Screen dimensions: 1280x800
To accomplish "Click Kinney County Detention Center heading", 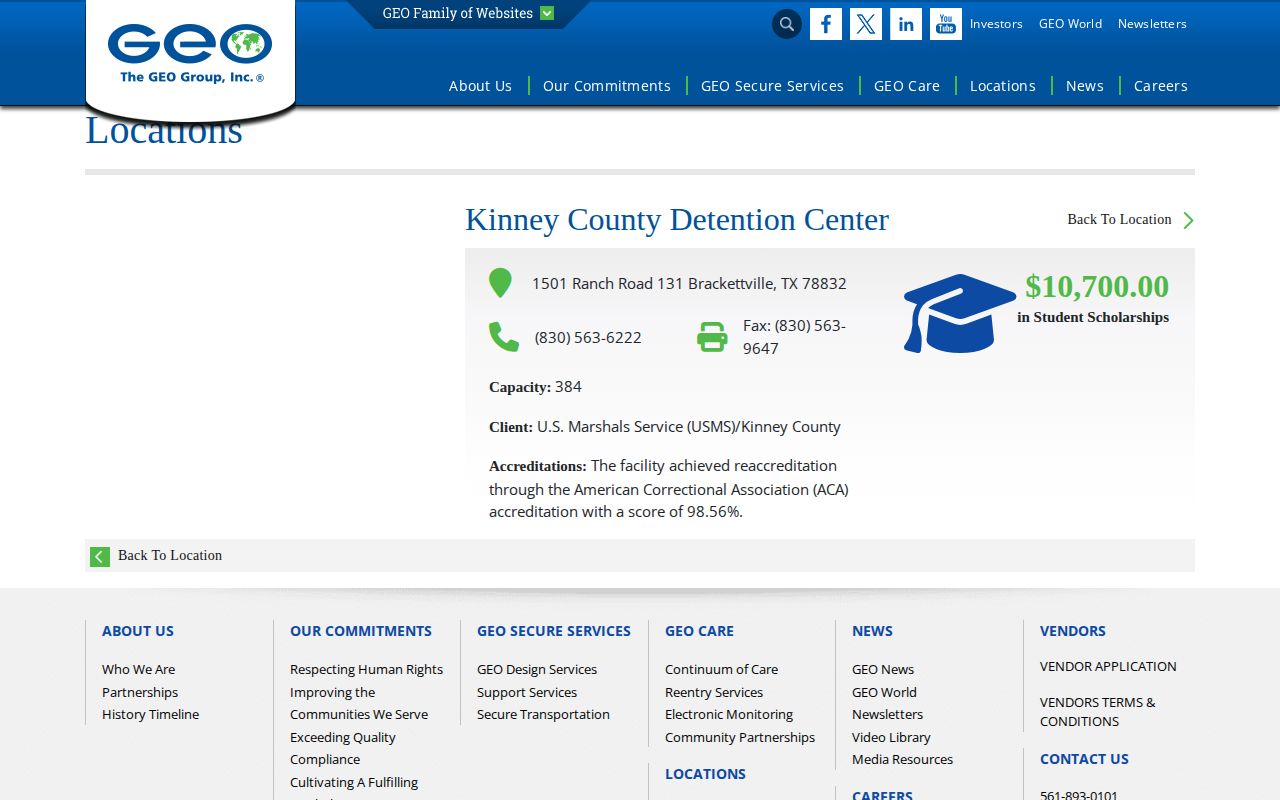I will (x=677, y=220).
